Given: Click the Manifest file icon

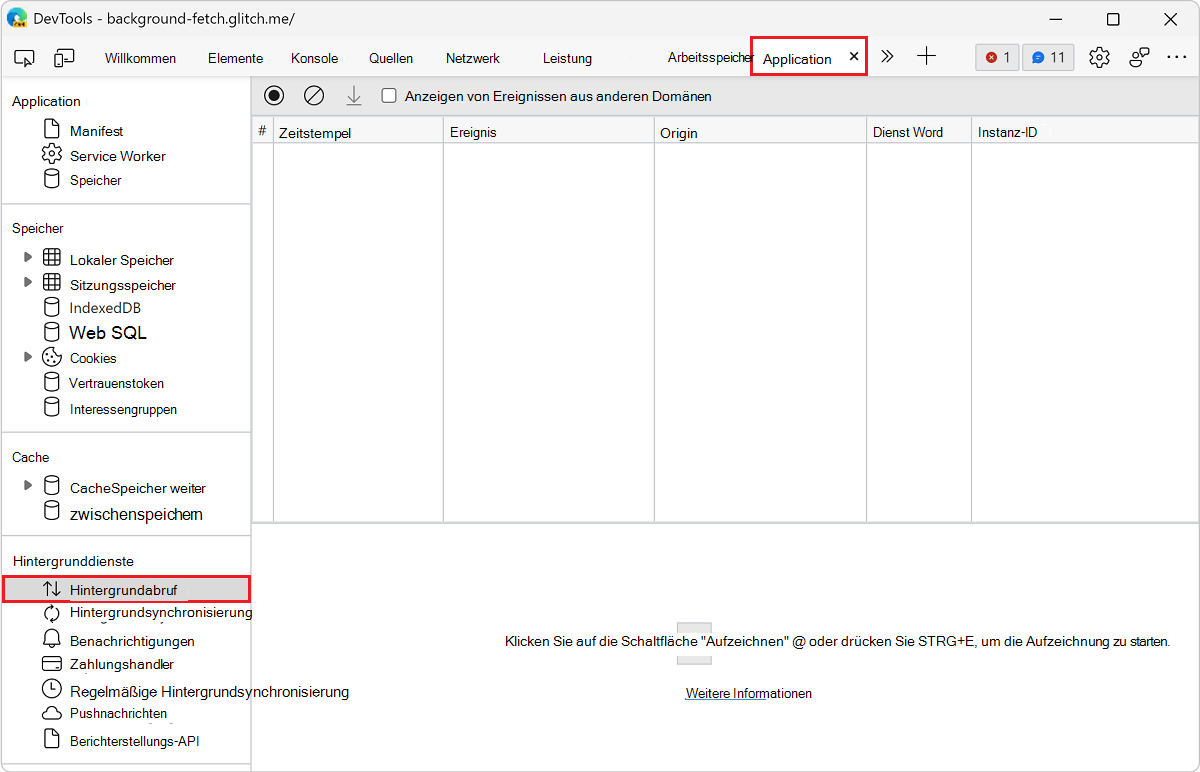Looking at the screenshot, I should (x=51, y=130).
